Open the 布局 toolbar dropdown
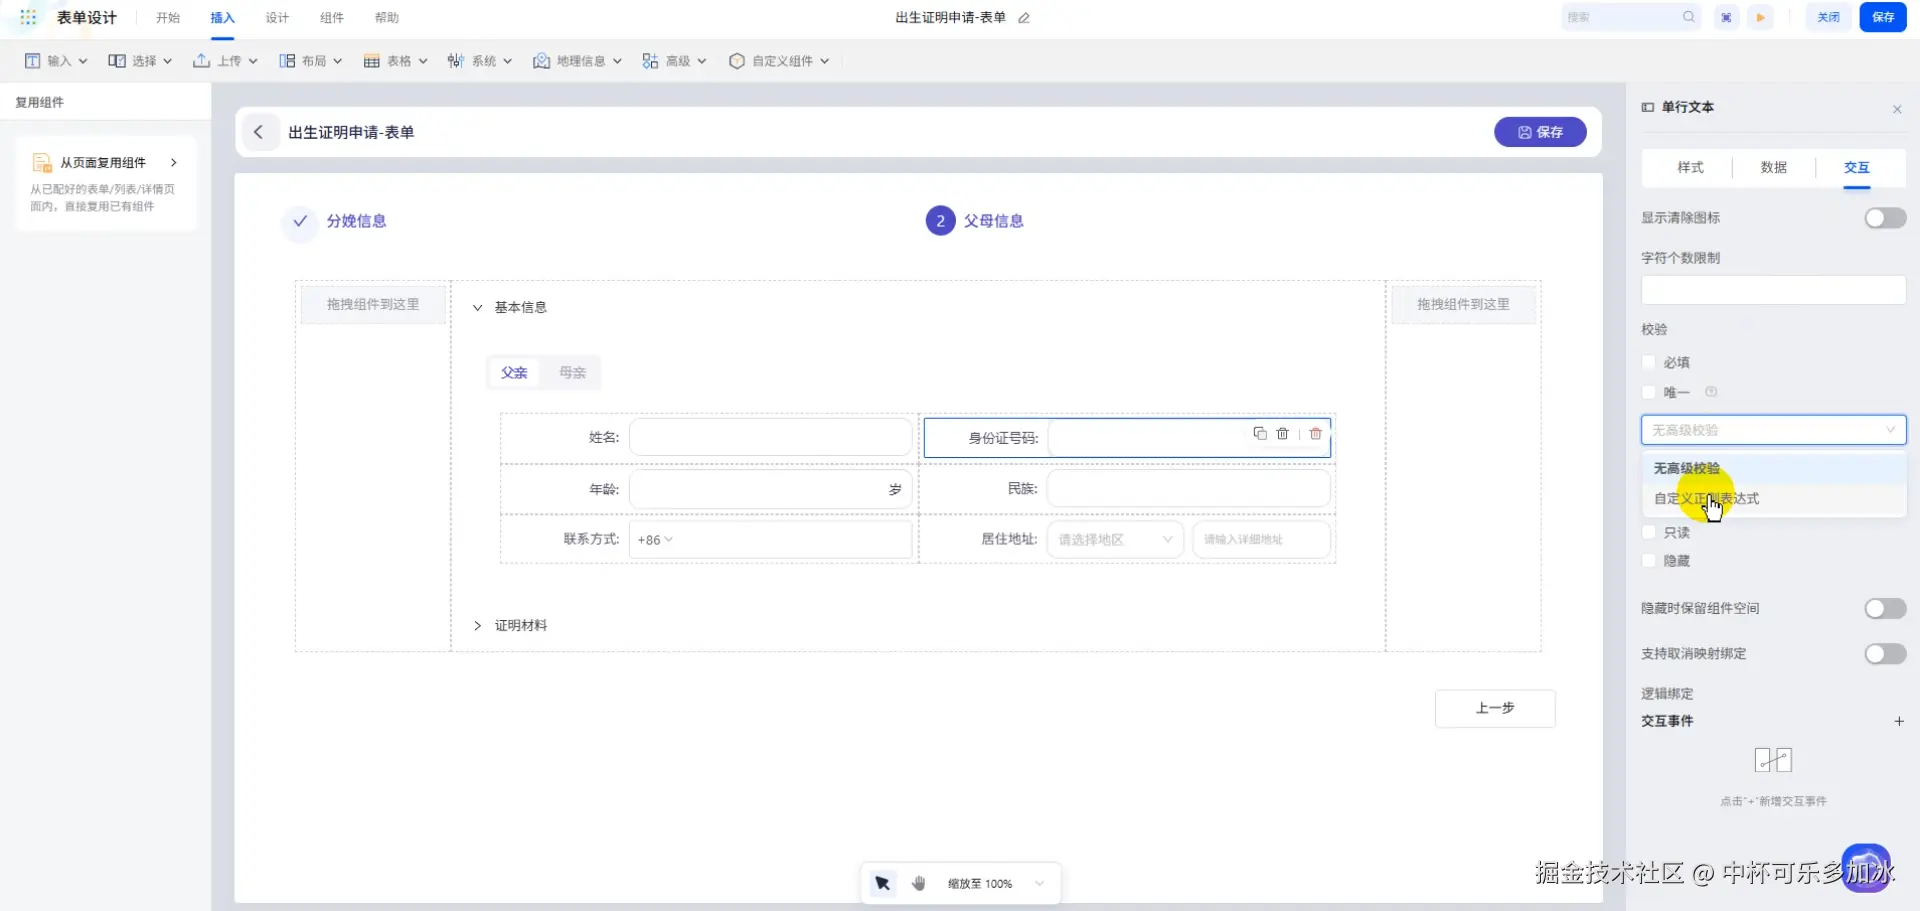 310,61
